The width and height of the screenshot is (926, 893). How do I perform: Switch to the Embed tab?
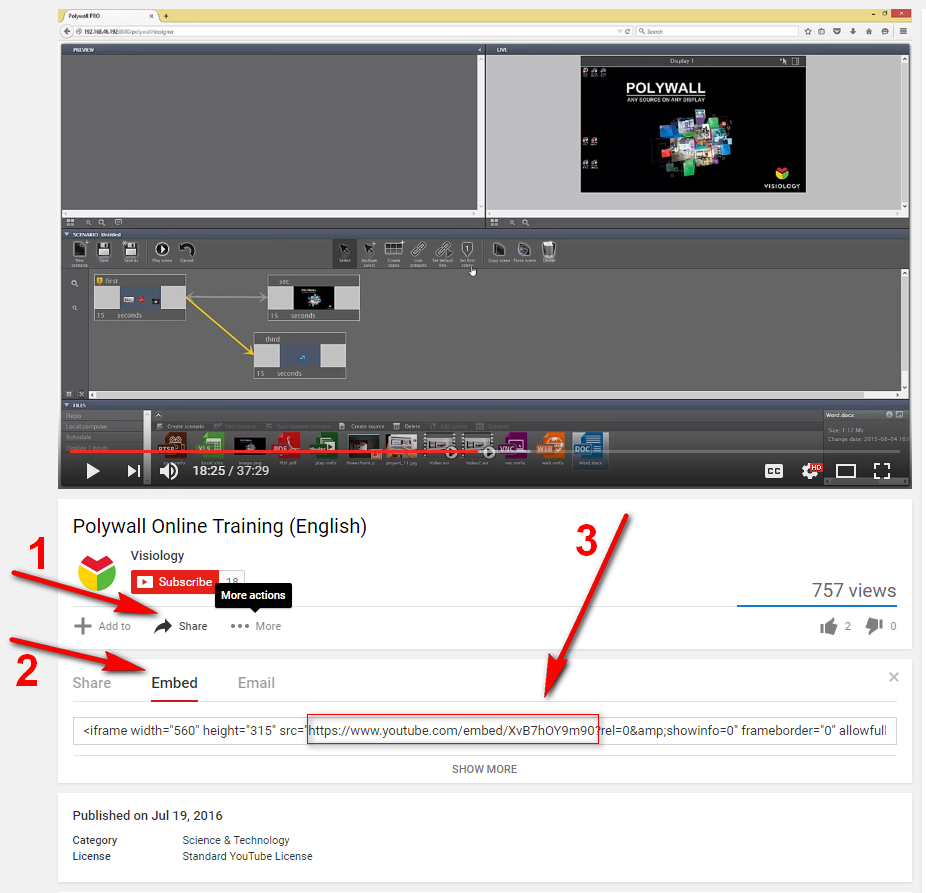point(174,683)
